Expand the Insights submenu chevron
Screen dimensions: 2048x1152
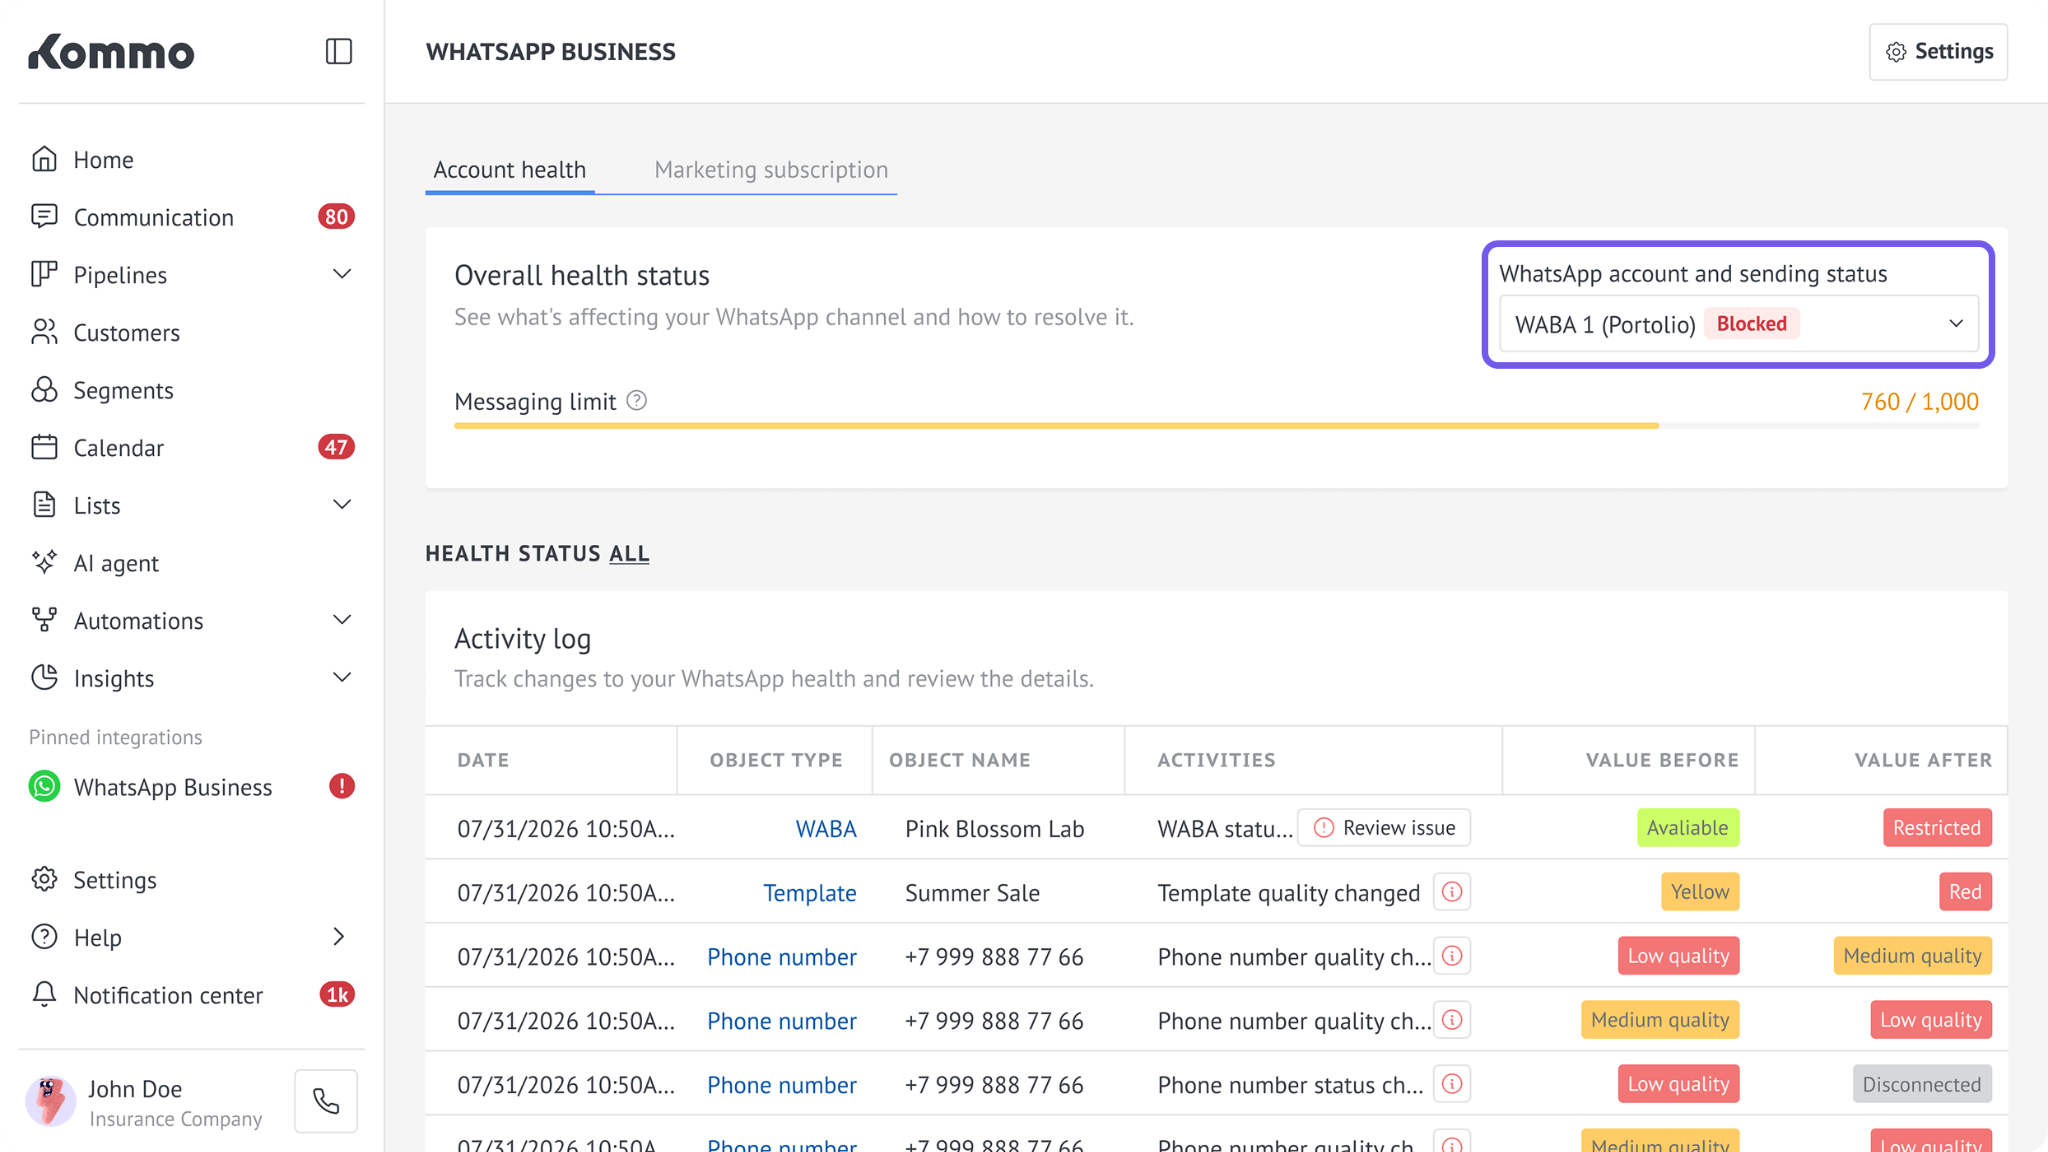click(342, 678)
